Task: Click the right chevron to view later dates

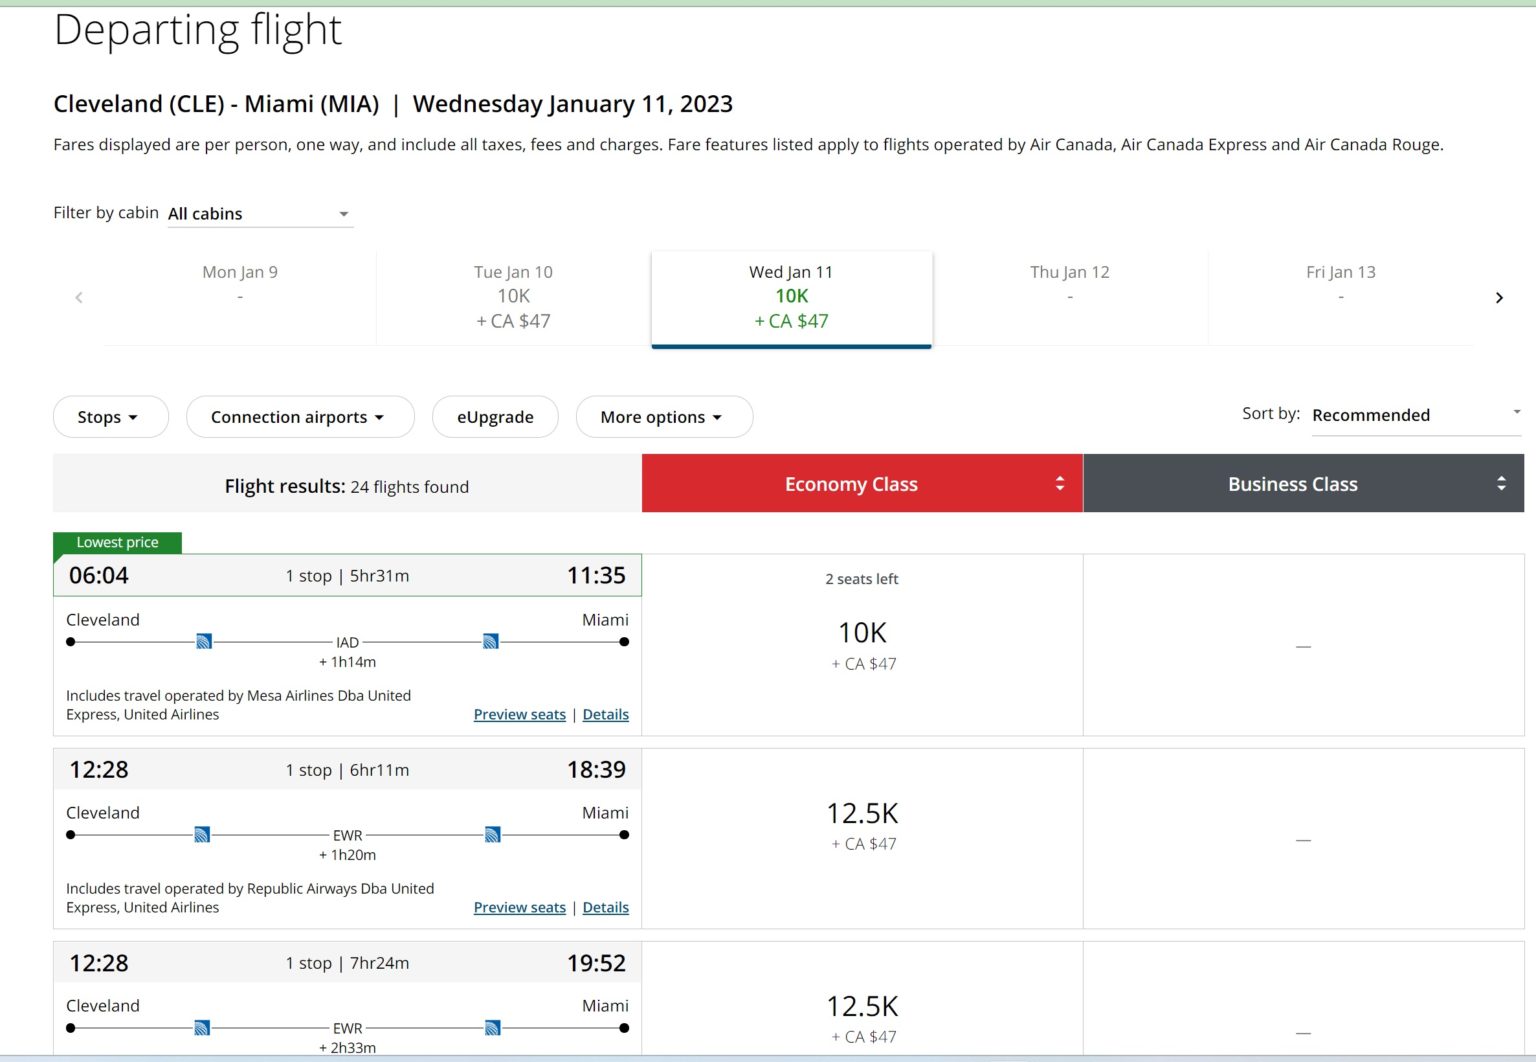Action: coord(1499,297)
